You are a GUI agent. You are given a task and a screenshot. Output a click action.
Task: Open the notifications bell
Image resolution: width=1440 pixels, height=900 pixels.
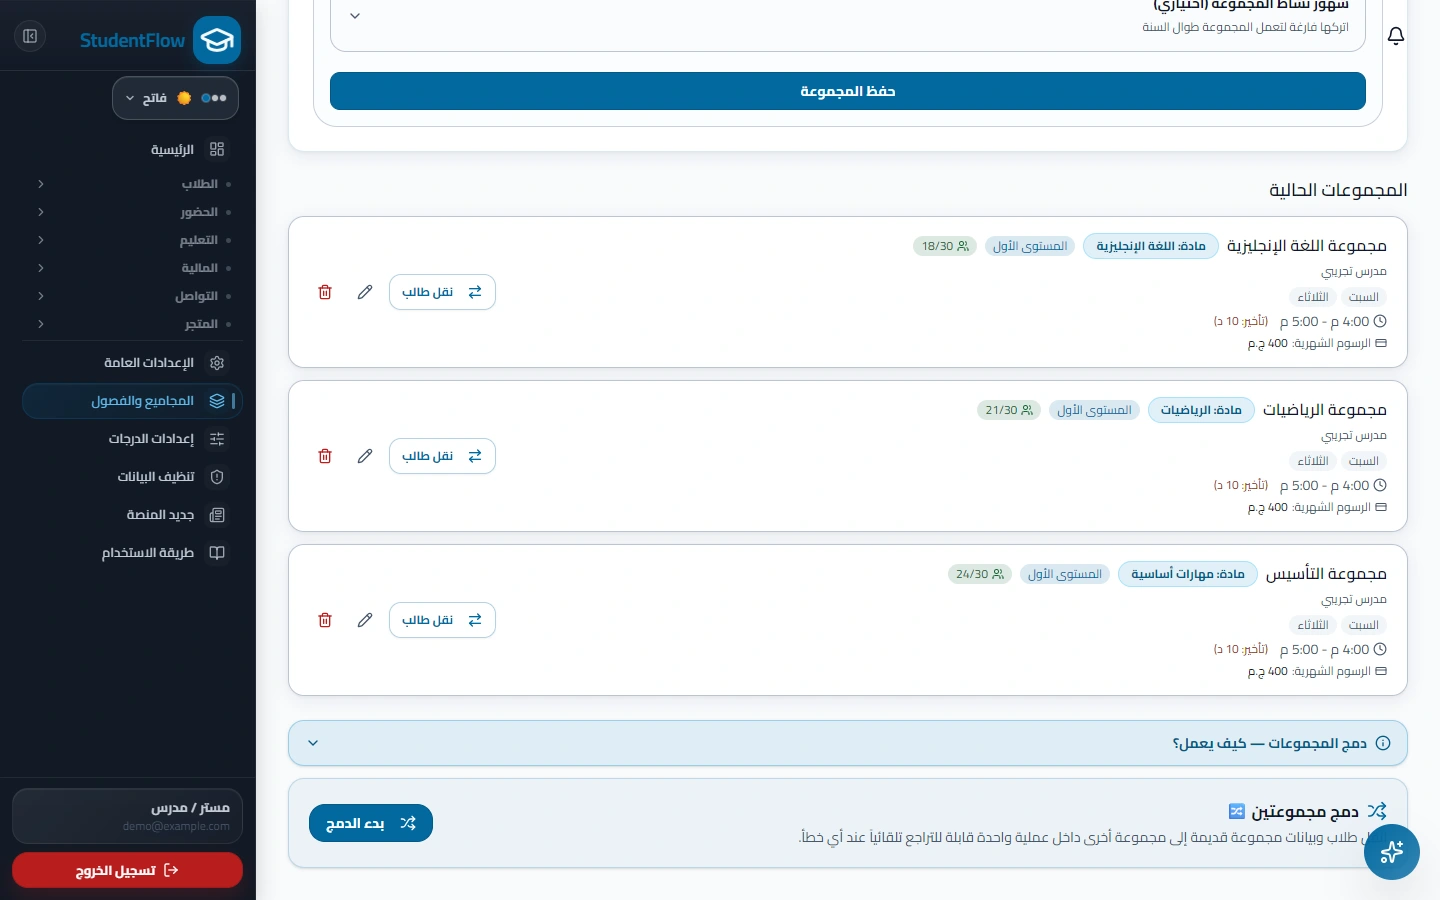(x=1396, y=36)
